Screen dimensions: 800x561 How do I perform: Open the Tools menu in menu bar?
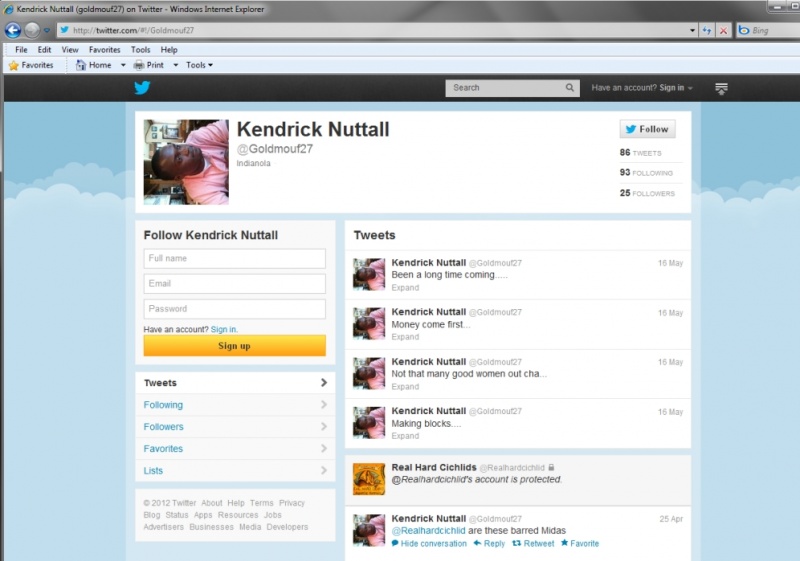tap(140, 49)
